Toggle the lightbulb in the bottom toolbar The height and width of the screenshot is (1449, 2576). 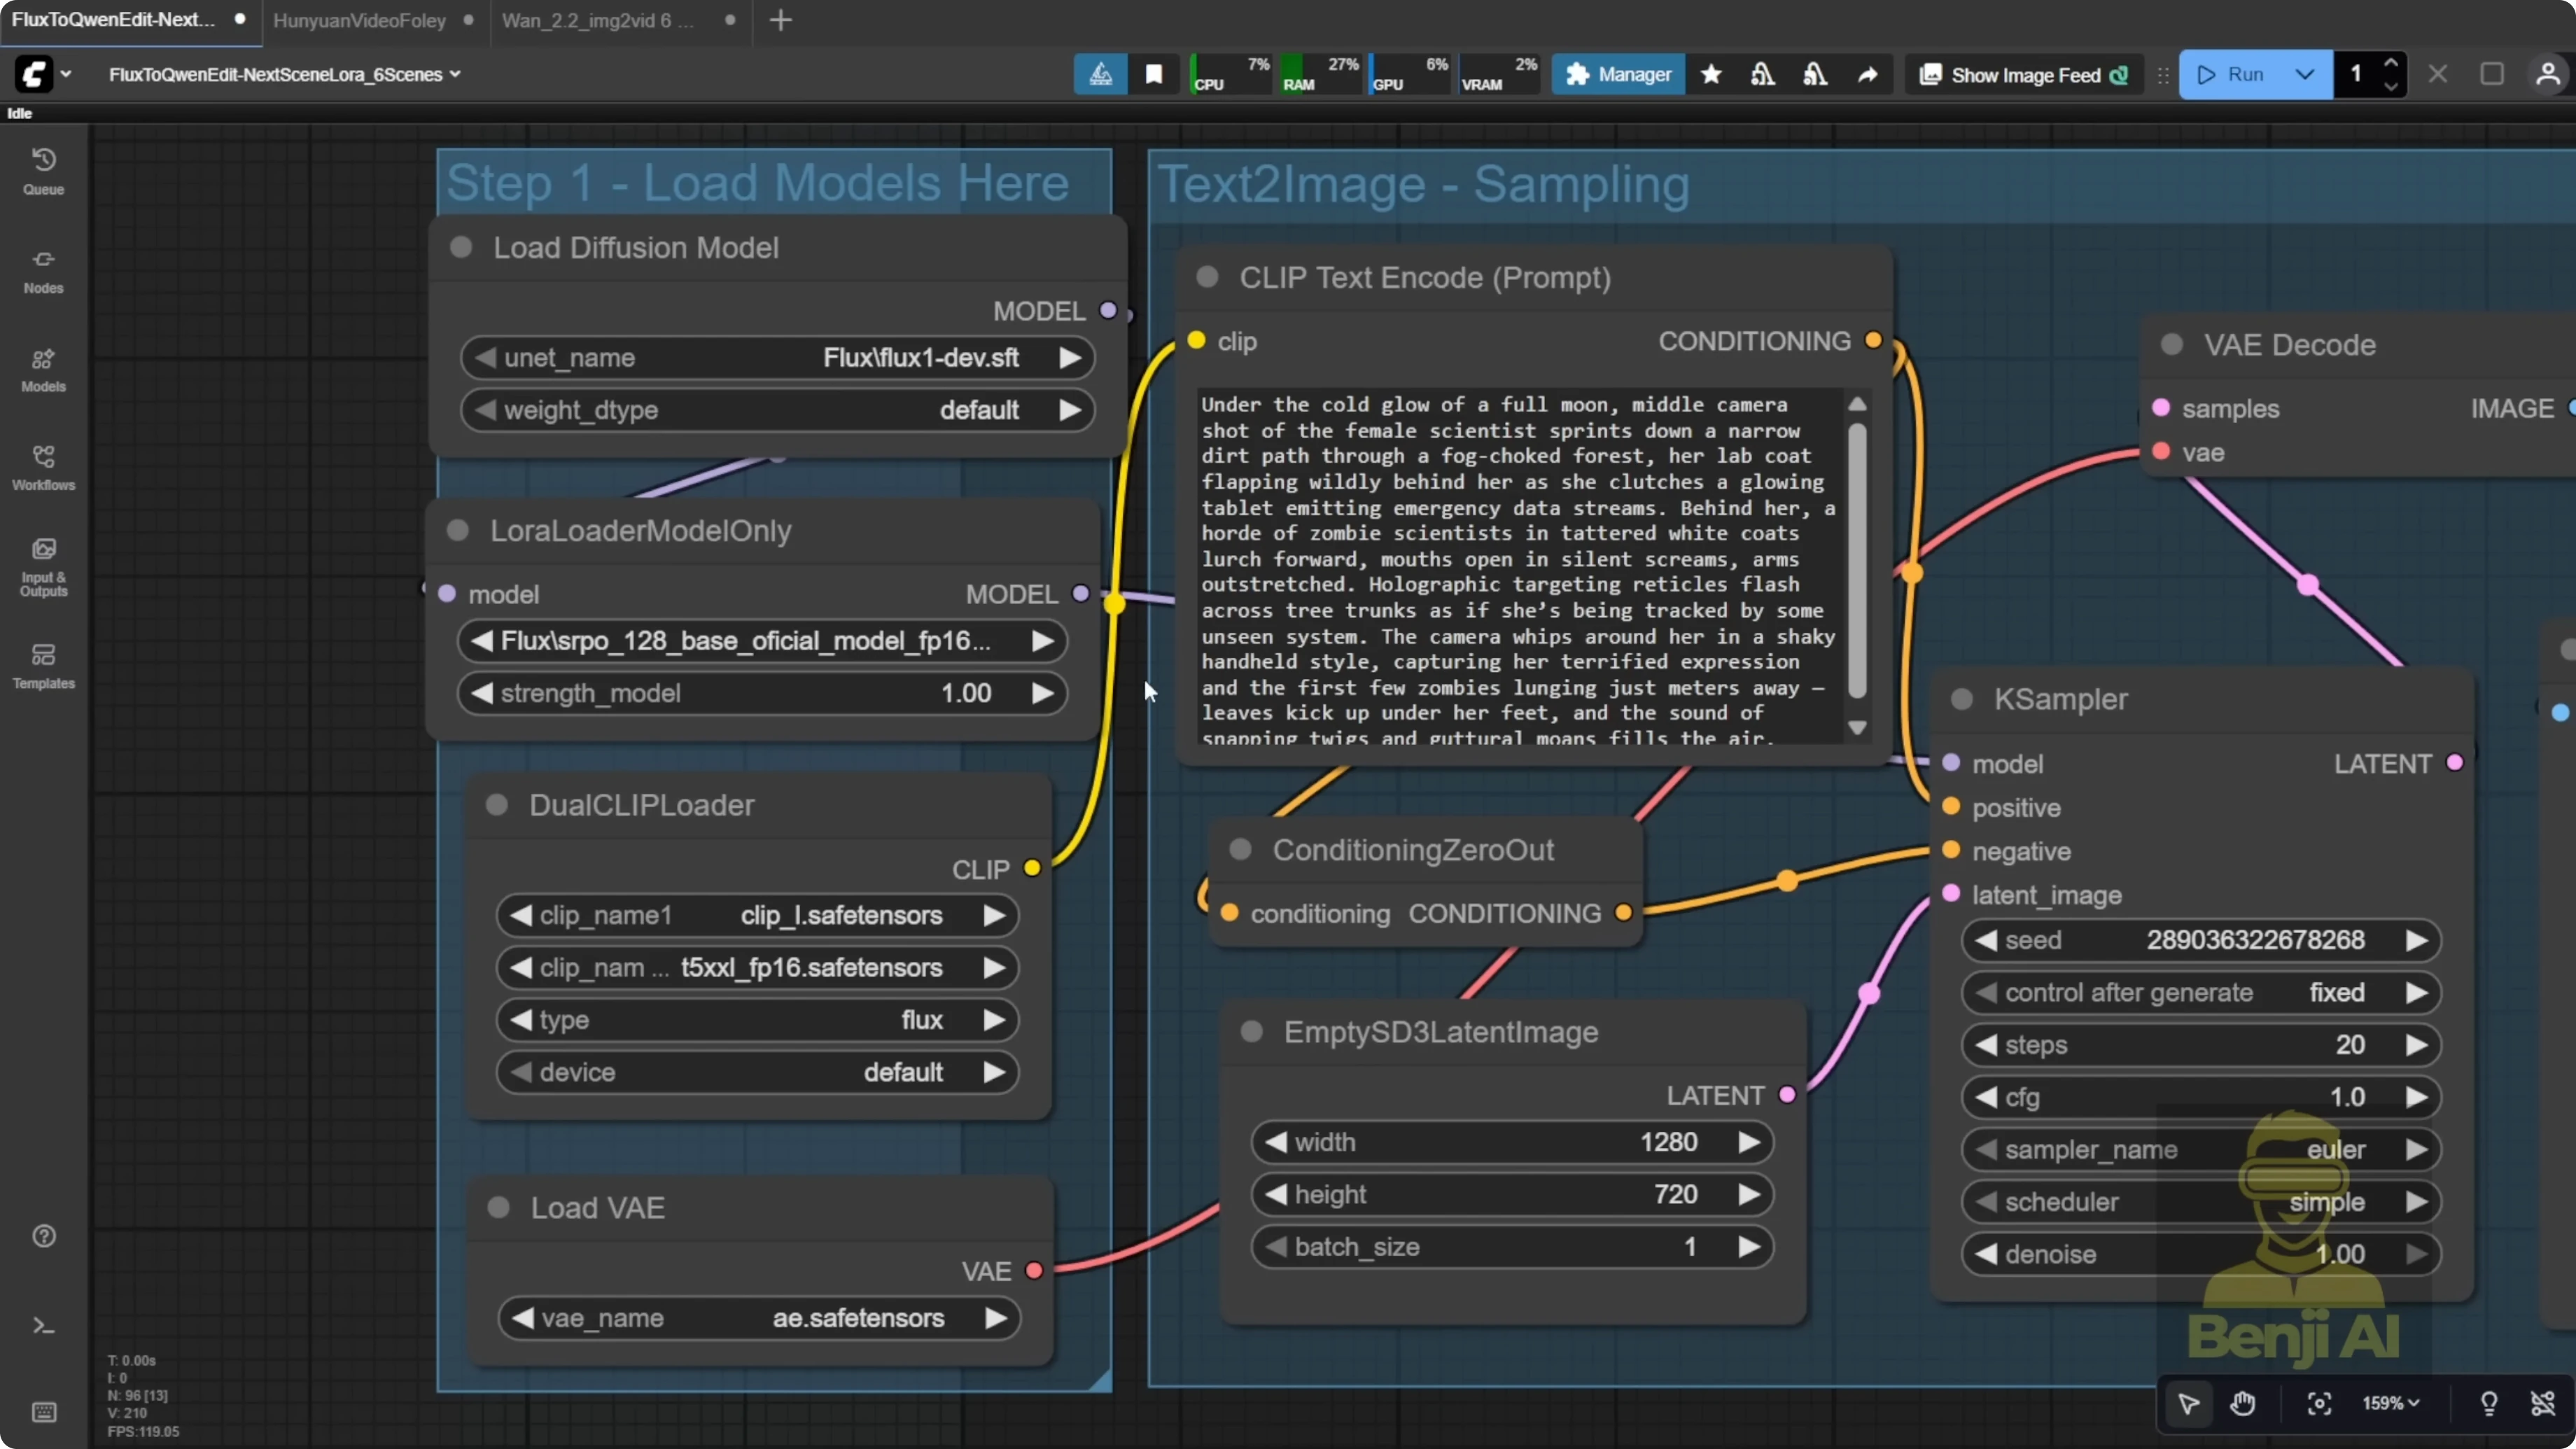tap(2489, 1404)
